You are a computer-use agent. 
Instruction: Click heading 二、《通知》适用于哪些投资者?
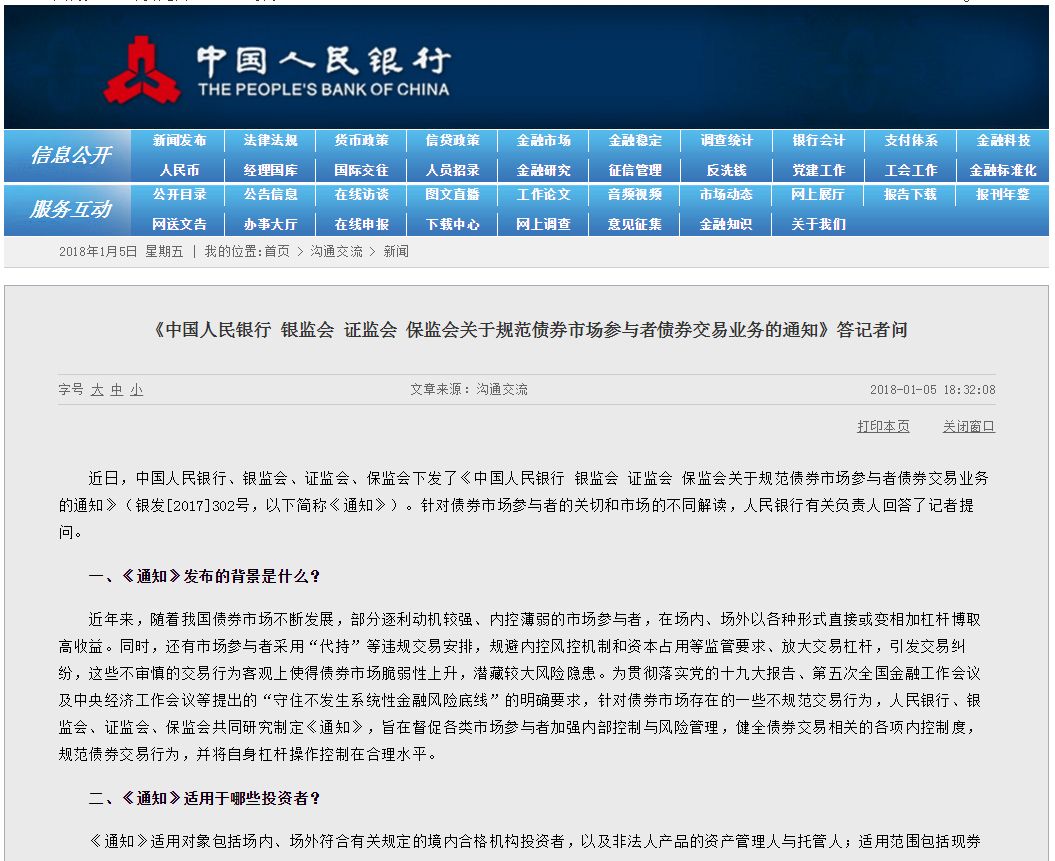tap(204, 798)
